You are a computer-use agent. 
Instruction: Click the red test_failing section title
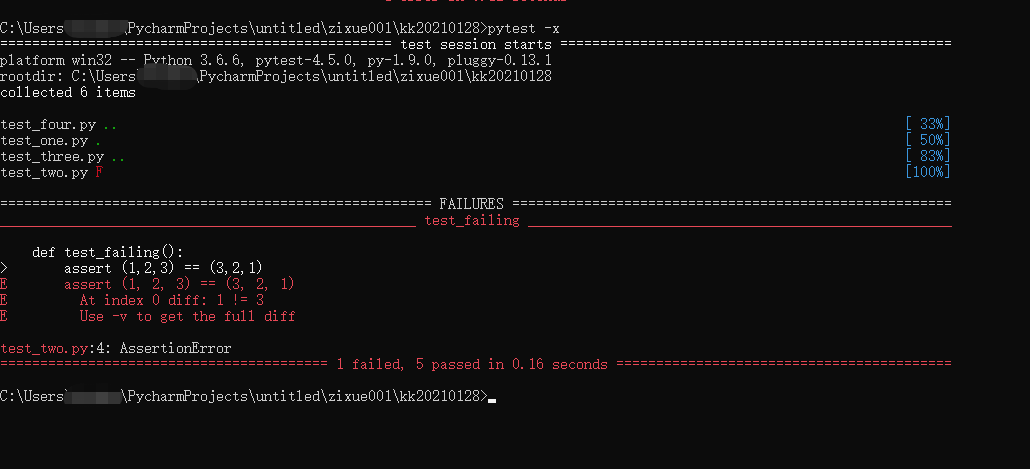472,221
